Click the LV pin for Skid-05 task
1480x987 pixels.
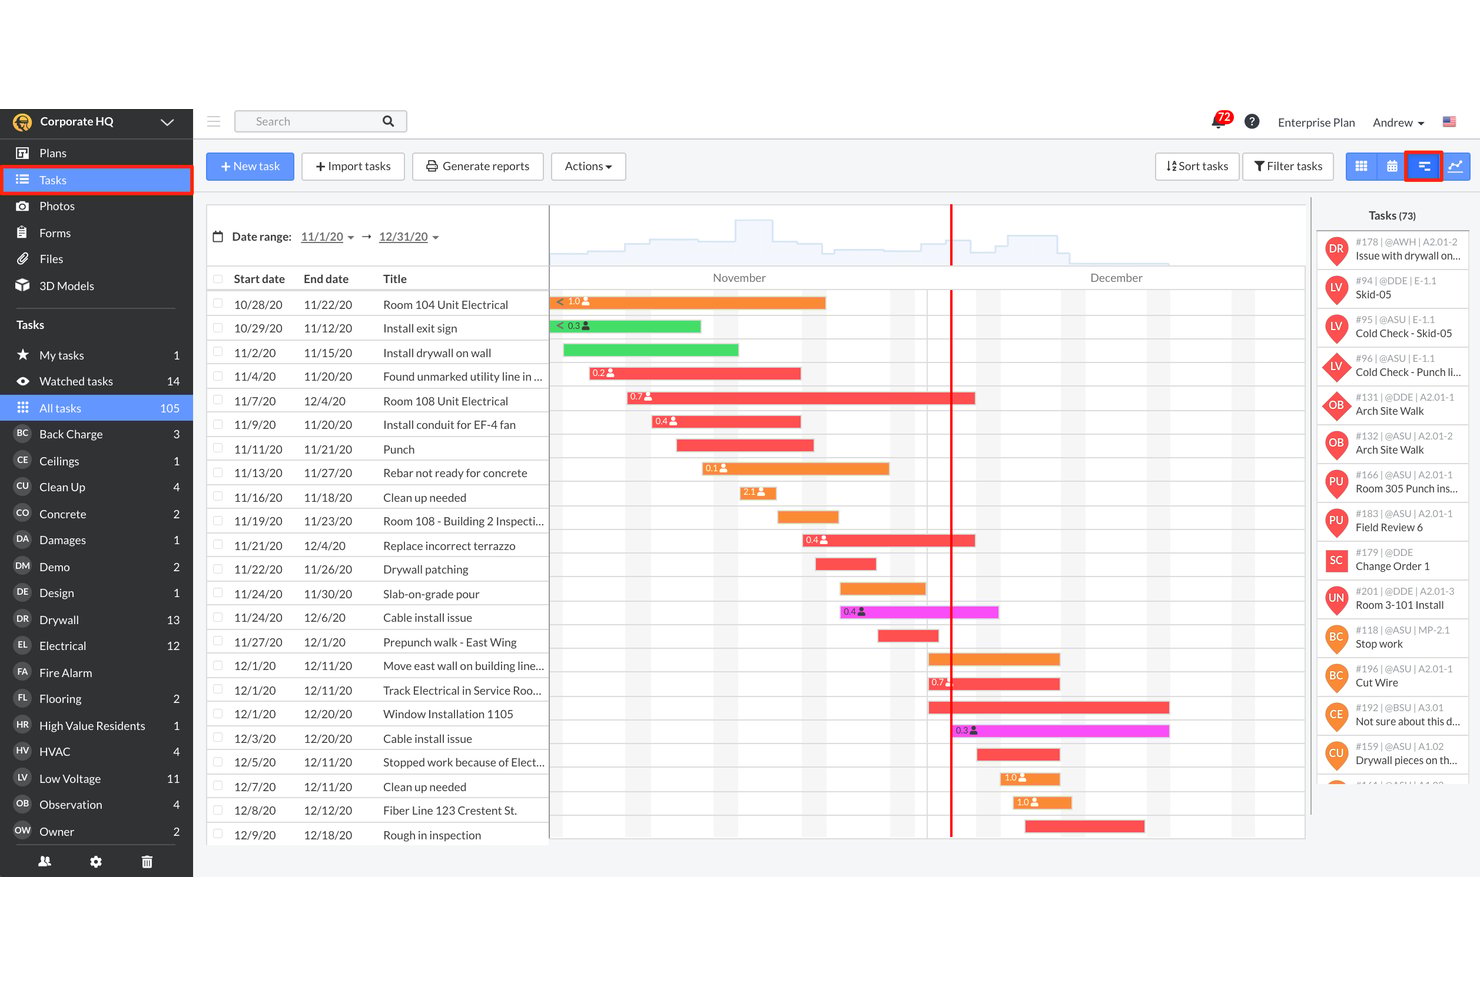[x=1336, y=289]
